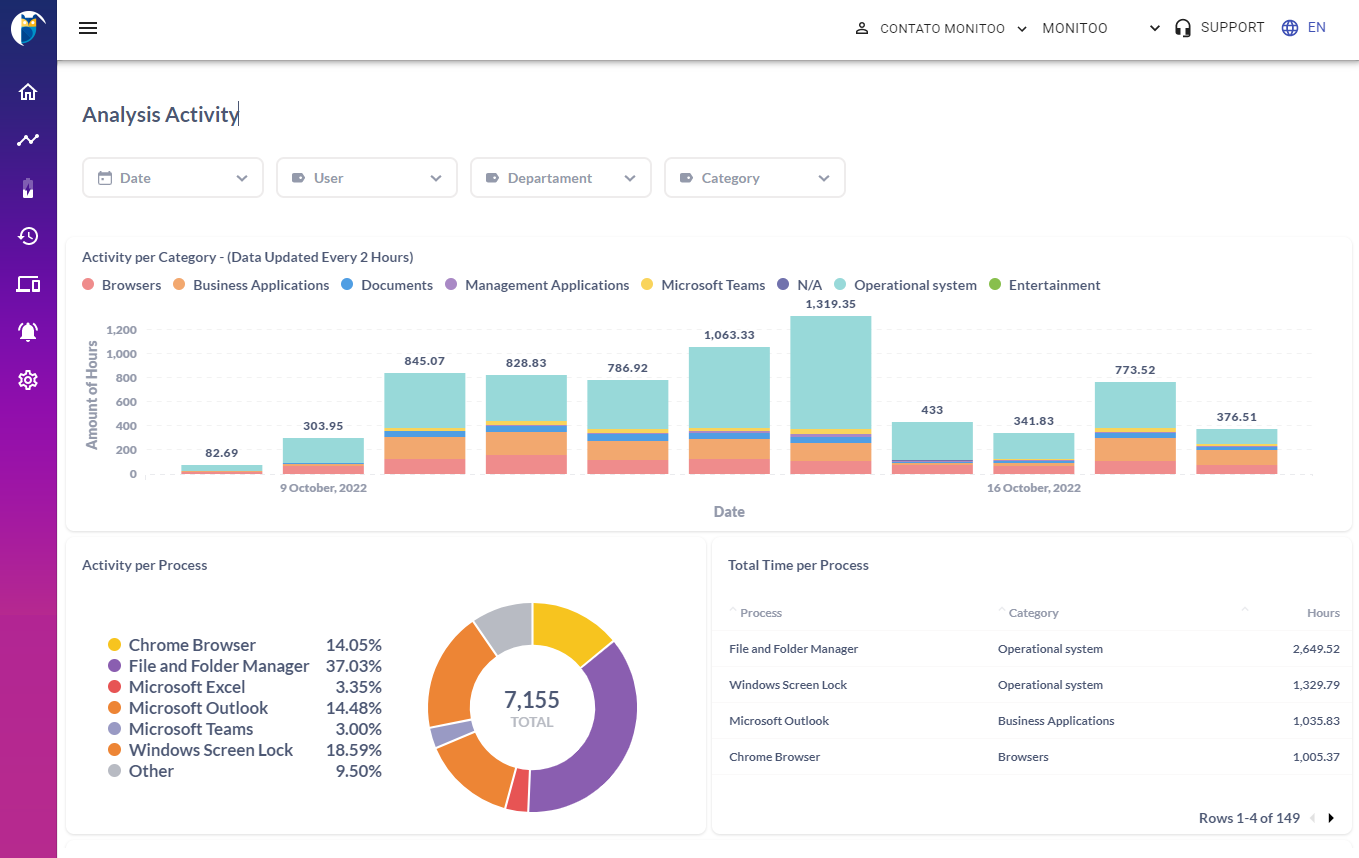1359x858 pixels.
Task: Select the analytics chart icon in sidebar
Action: [x=27, y=139]
